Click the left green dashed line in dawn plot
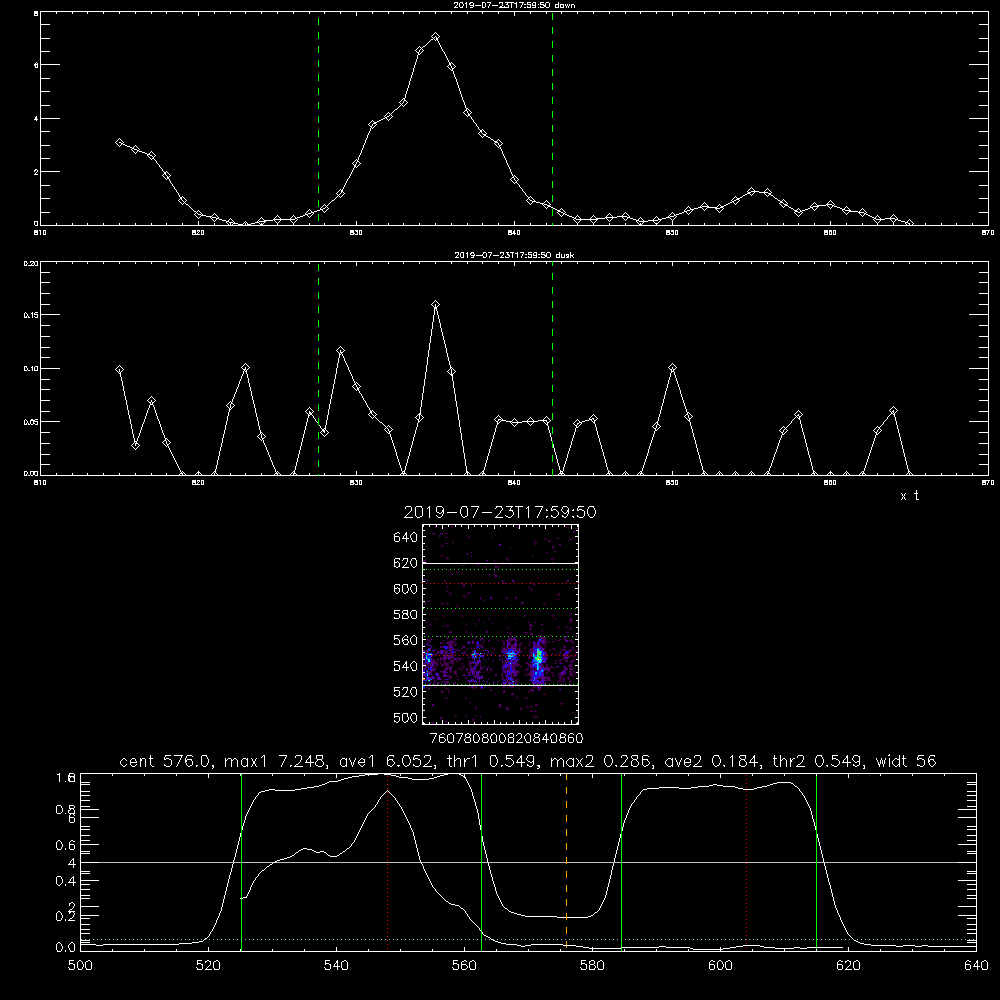Viewport: 1000px width, 1000px height. pyautogui.click(x=318, y=118)
